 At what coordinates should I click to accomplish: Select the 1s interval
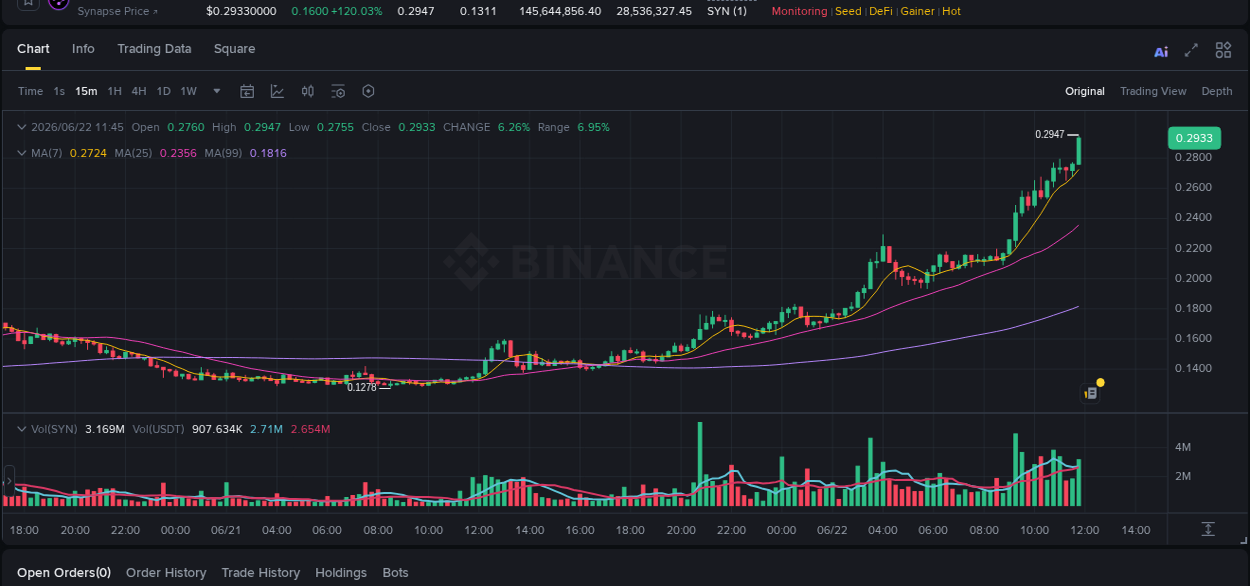pyautogui.click(x=59, y=91)
